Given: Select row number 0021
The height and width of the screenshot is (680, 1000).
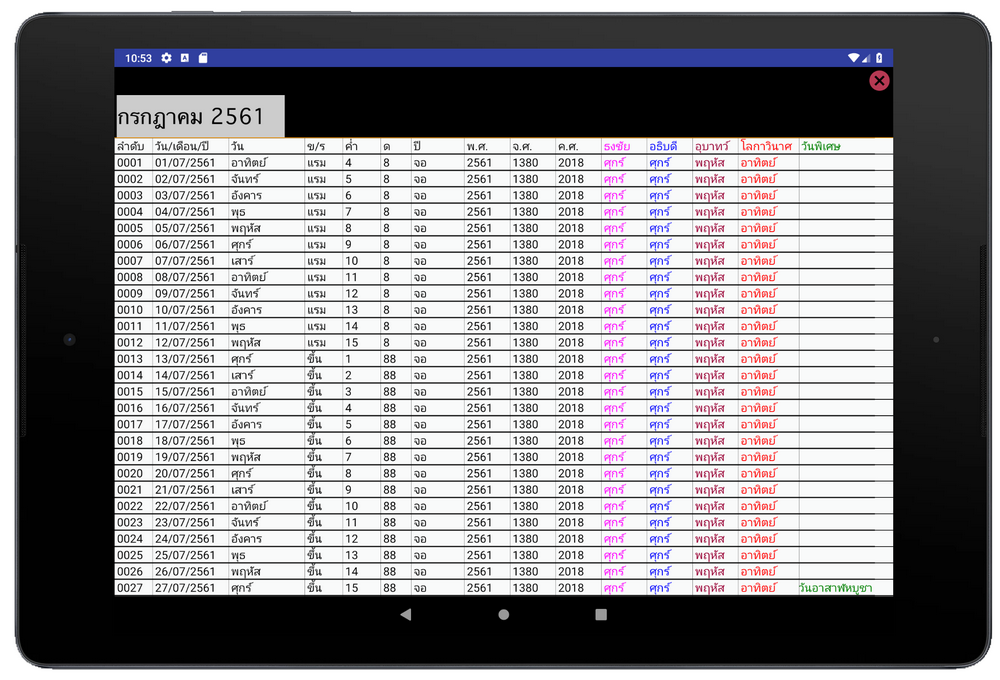Looking at the screenshot, I should (x=130, y=490).
